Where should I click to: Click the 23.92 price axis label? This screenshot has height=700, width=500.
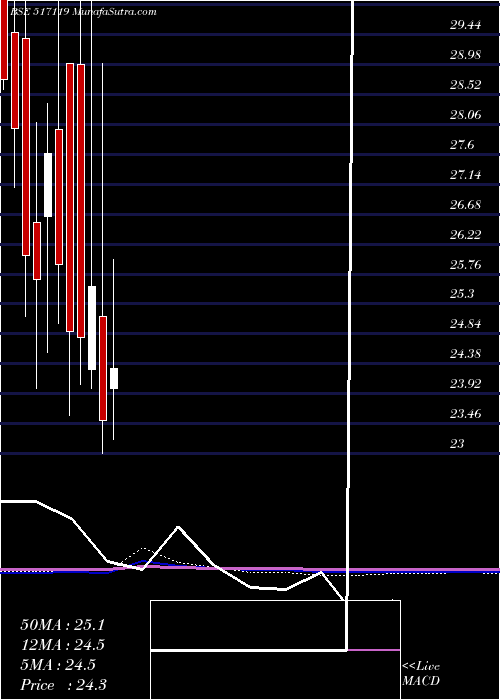click(465, 384)
